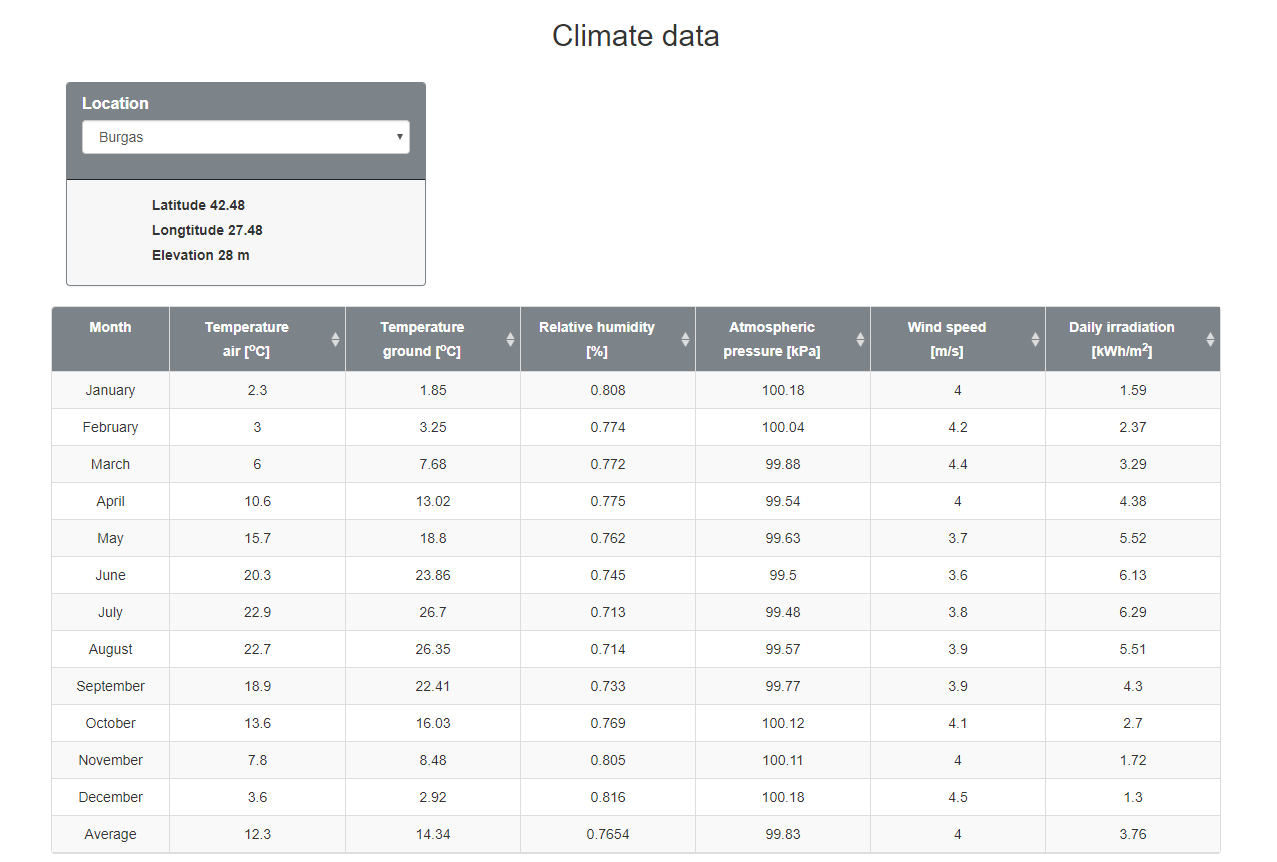Screen dimensions: 1277x862
Task: Sort by Temperature ground column arrows
Action: (x=510, y=339)
